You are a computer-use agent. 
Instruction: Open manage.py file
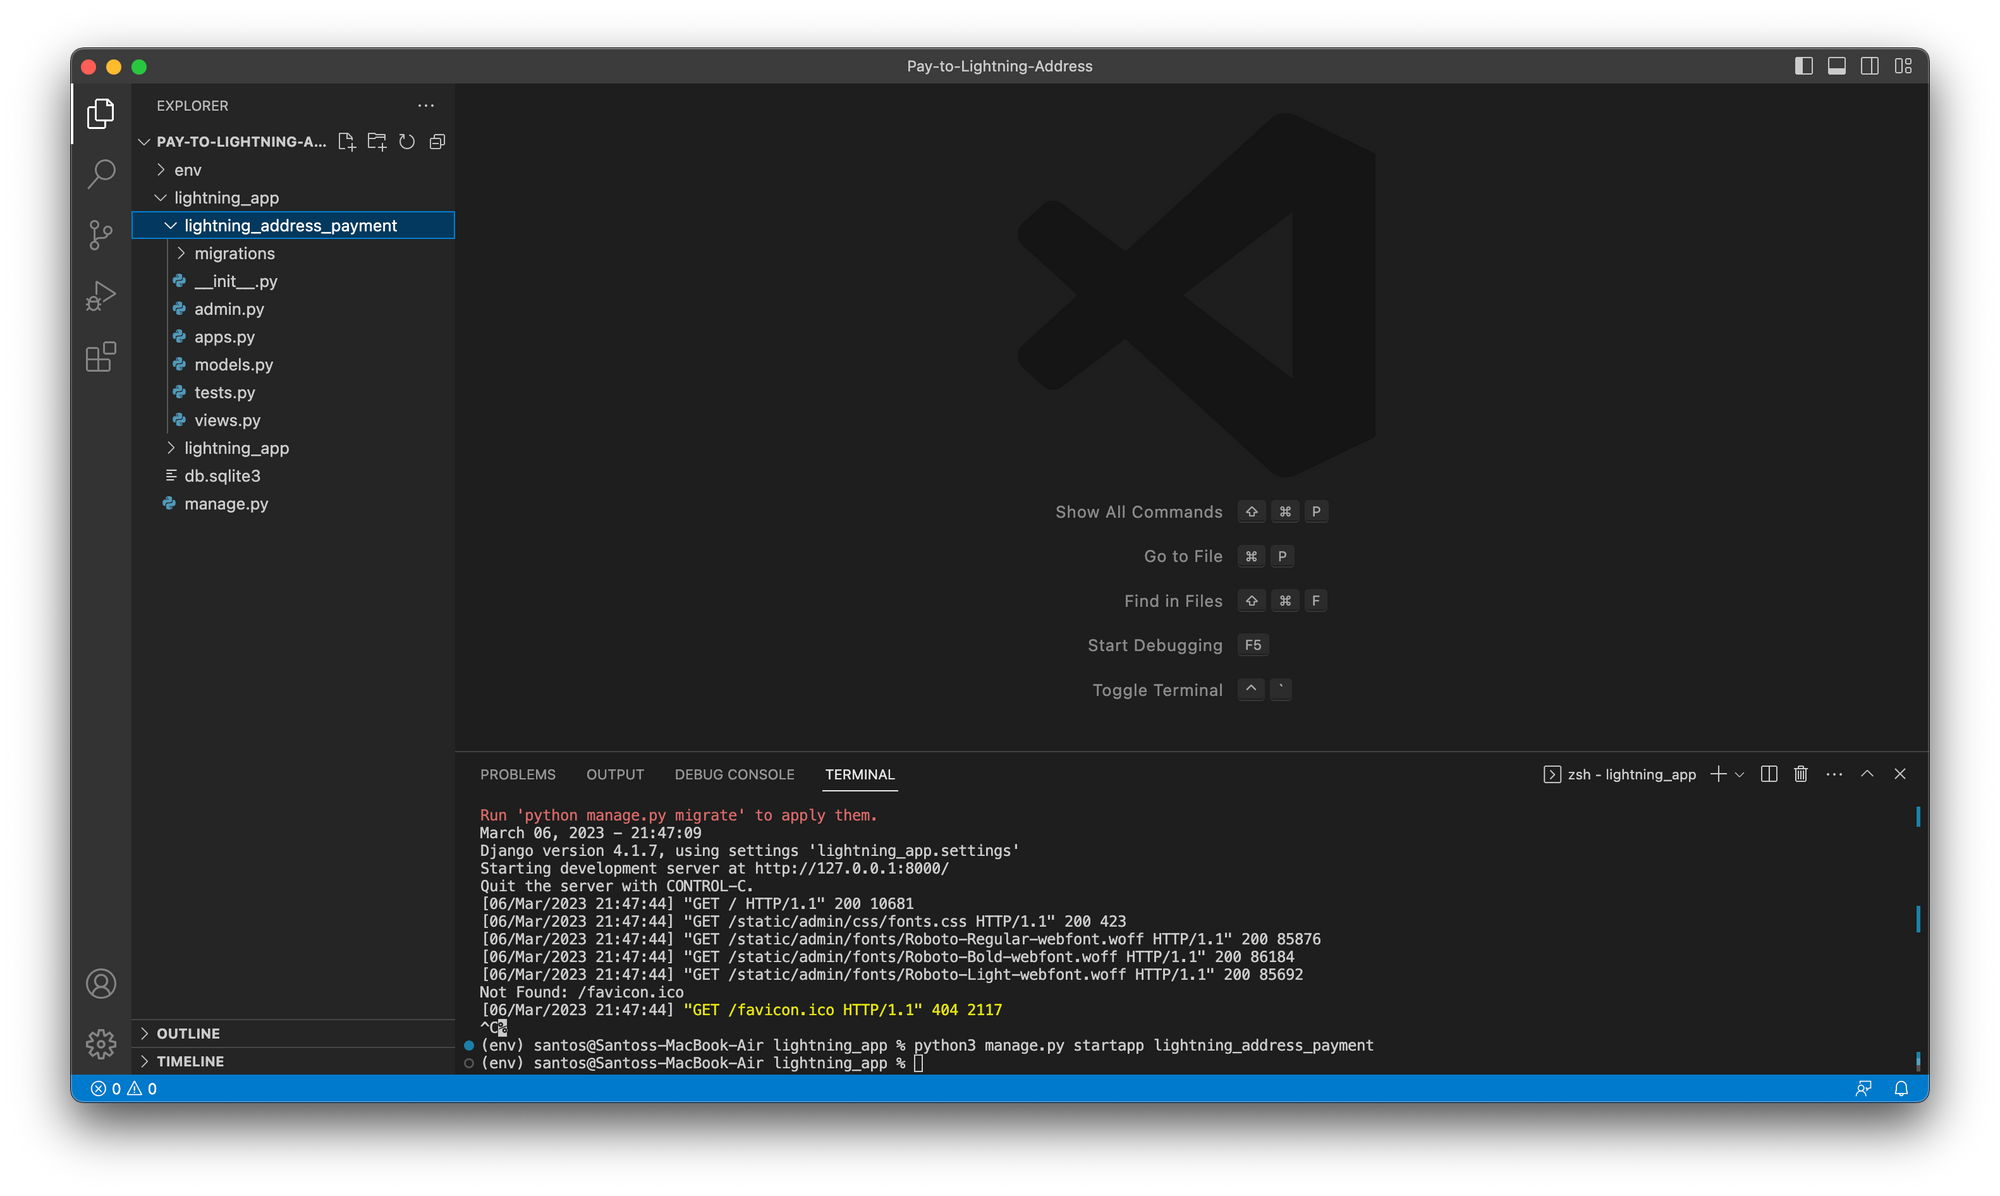point(294,504)
